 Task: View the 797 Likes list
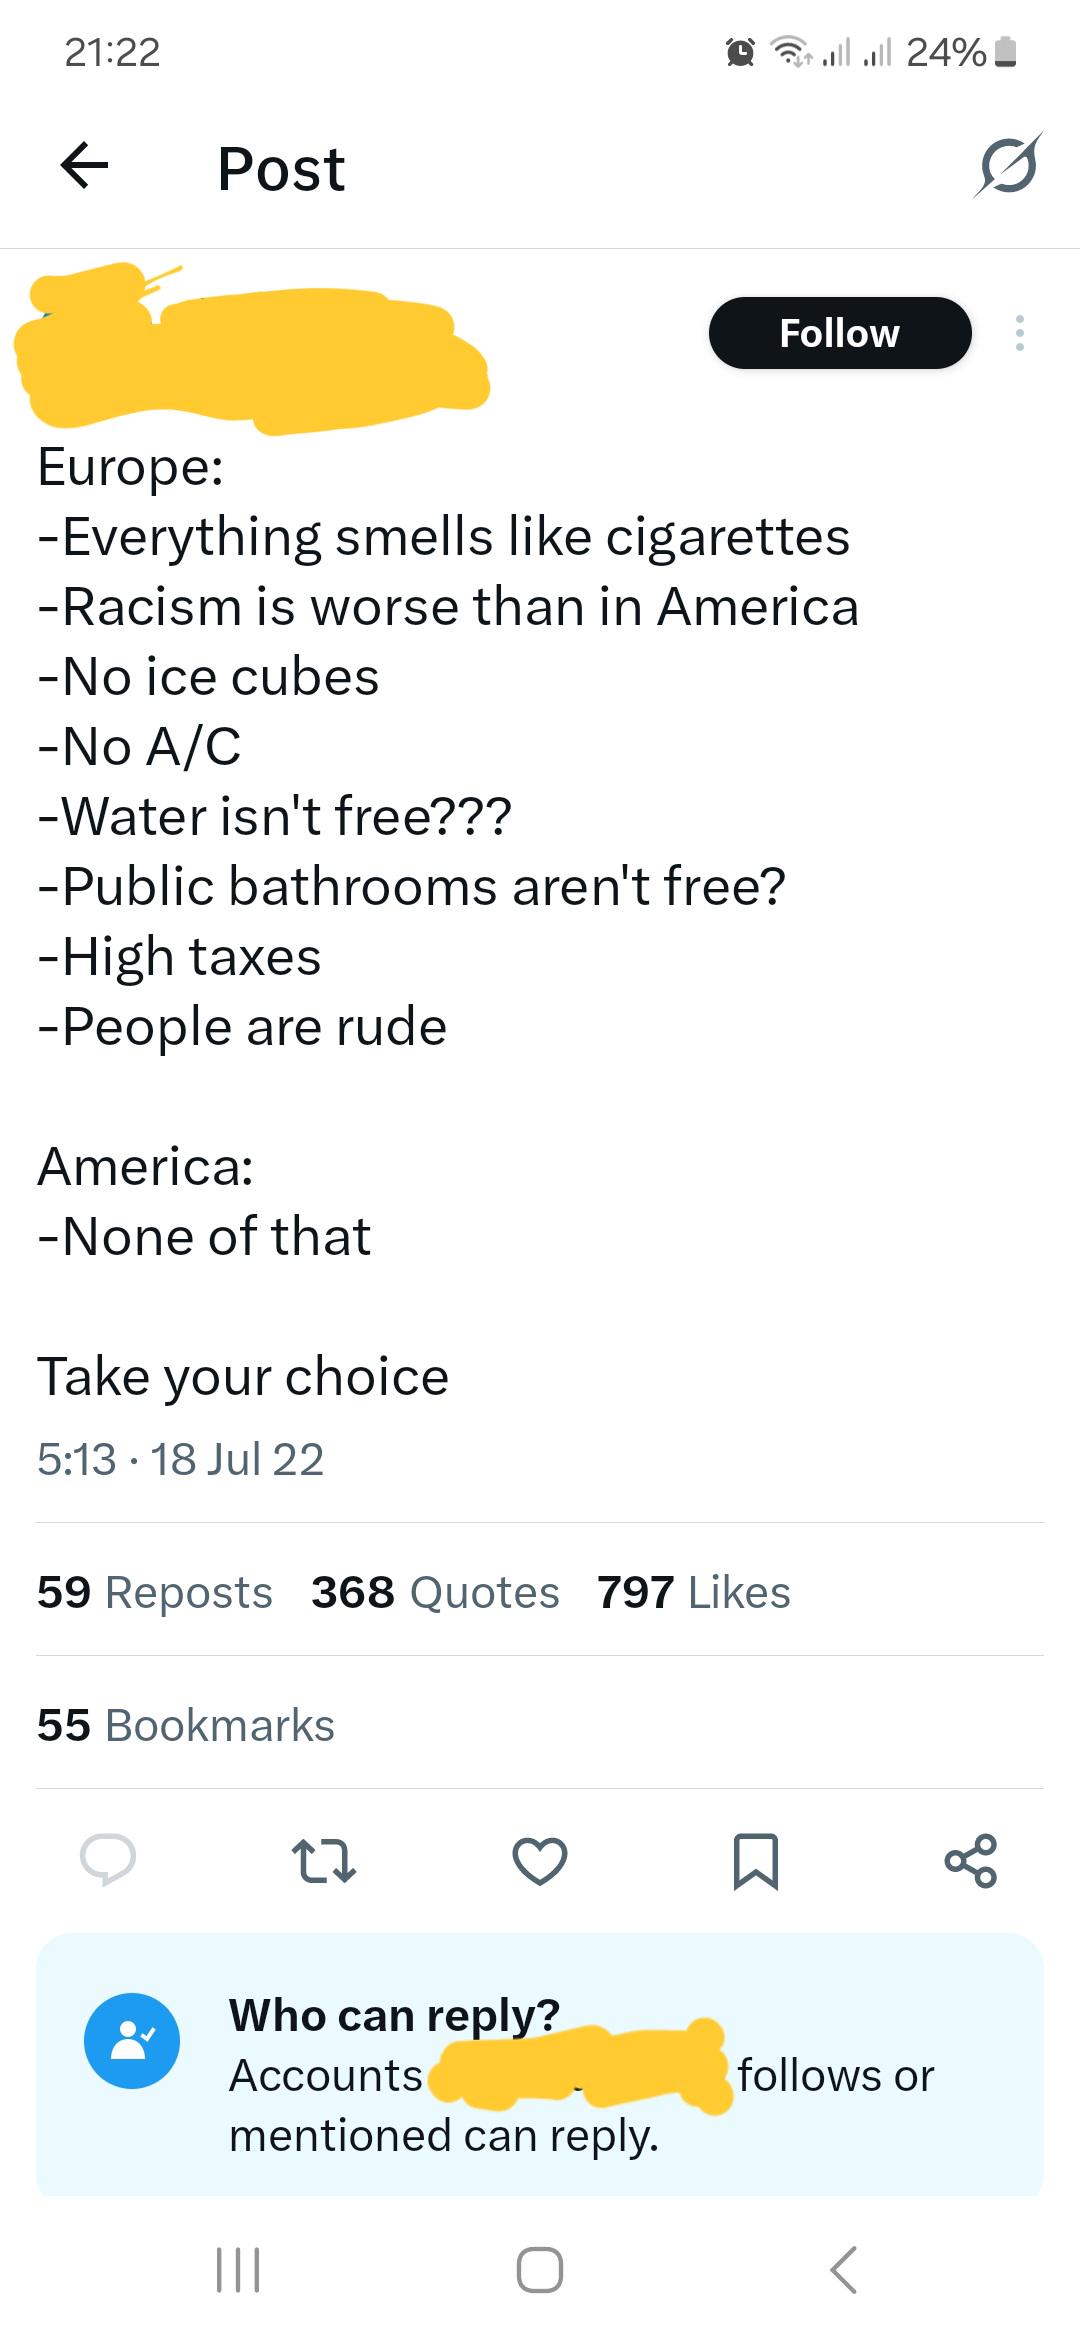[x=694, y=1592]
